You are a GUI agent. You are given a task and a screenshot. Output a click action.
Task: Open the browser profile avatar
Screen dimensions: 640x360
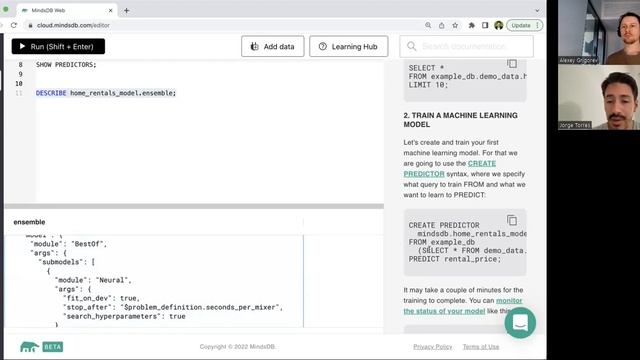tap(498, 25)
